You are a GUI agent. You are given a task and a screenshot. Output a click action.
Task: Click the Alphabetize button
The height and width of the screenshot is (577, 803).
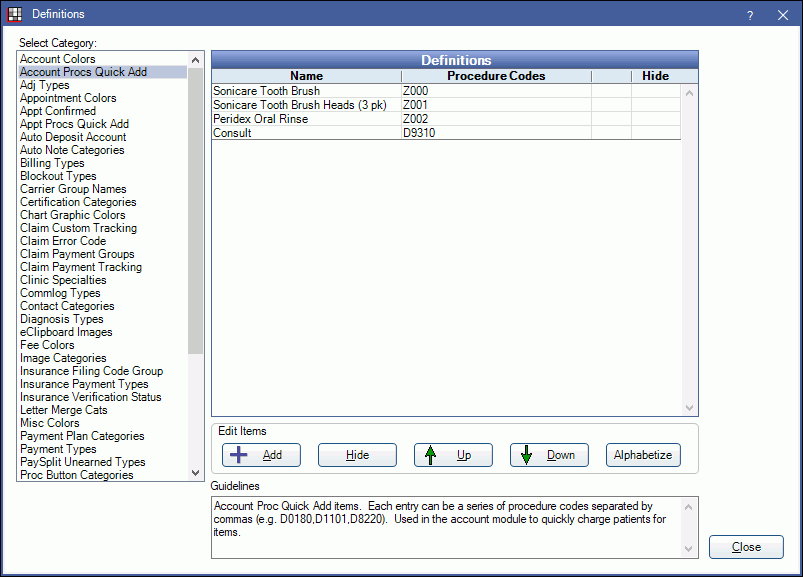tap(643, 455)
